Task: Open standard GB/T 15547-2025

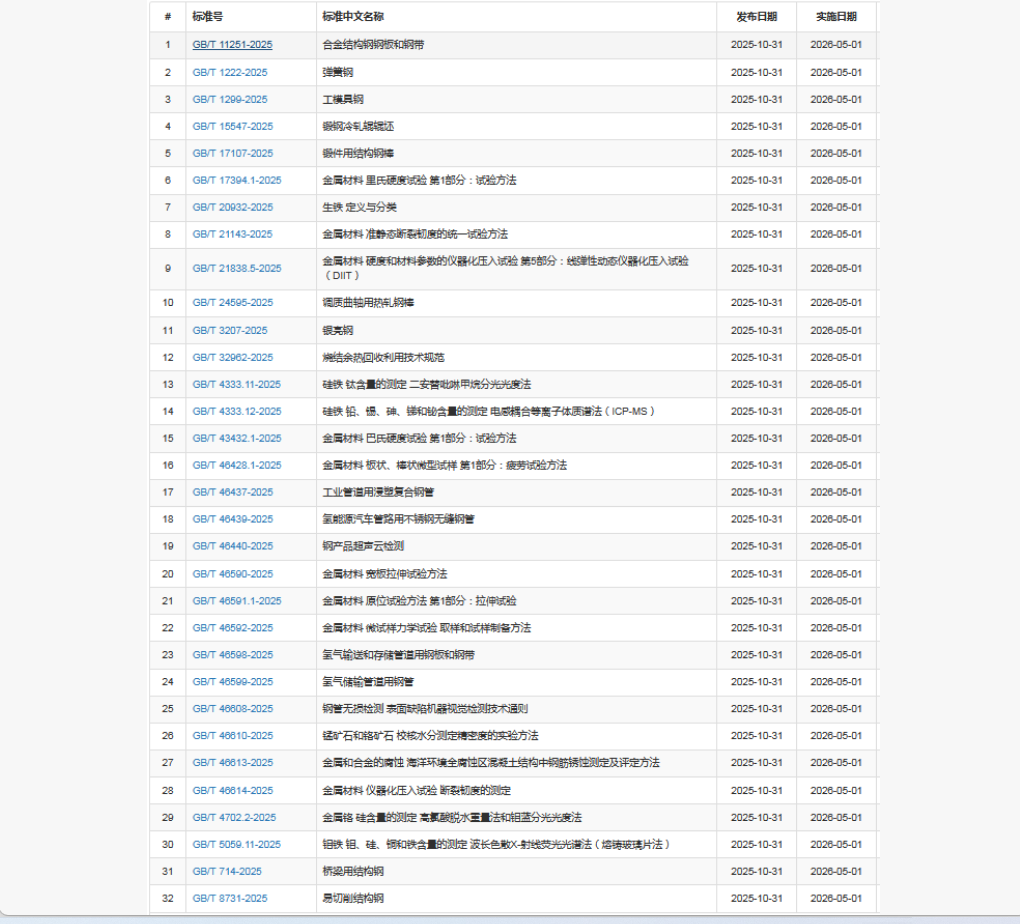Action: [x=232, y=126]
